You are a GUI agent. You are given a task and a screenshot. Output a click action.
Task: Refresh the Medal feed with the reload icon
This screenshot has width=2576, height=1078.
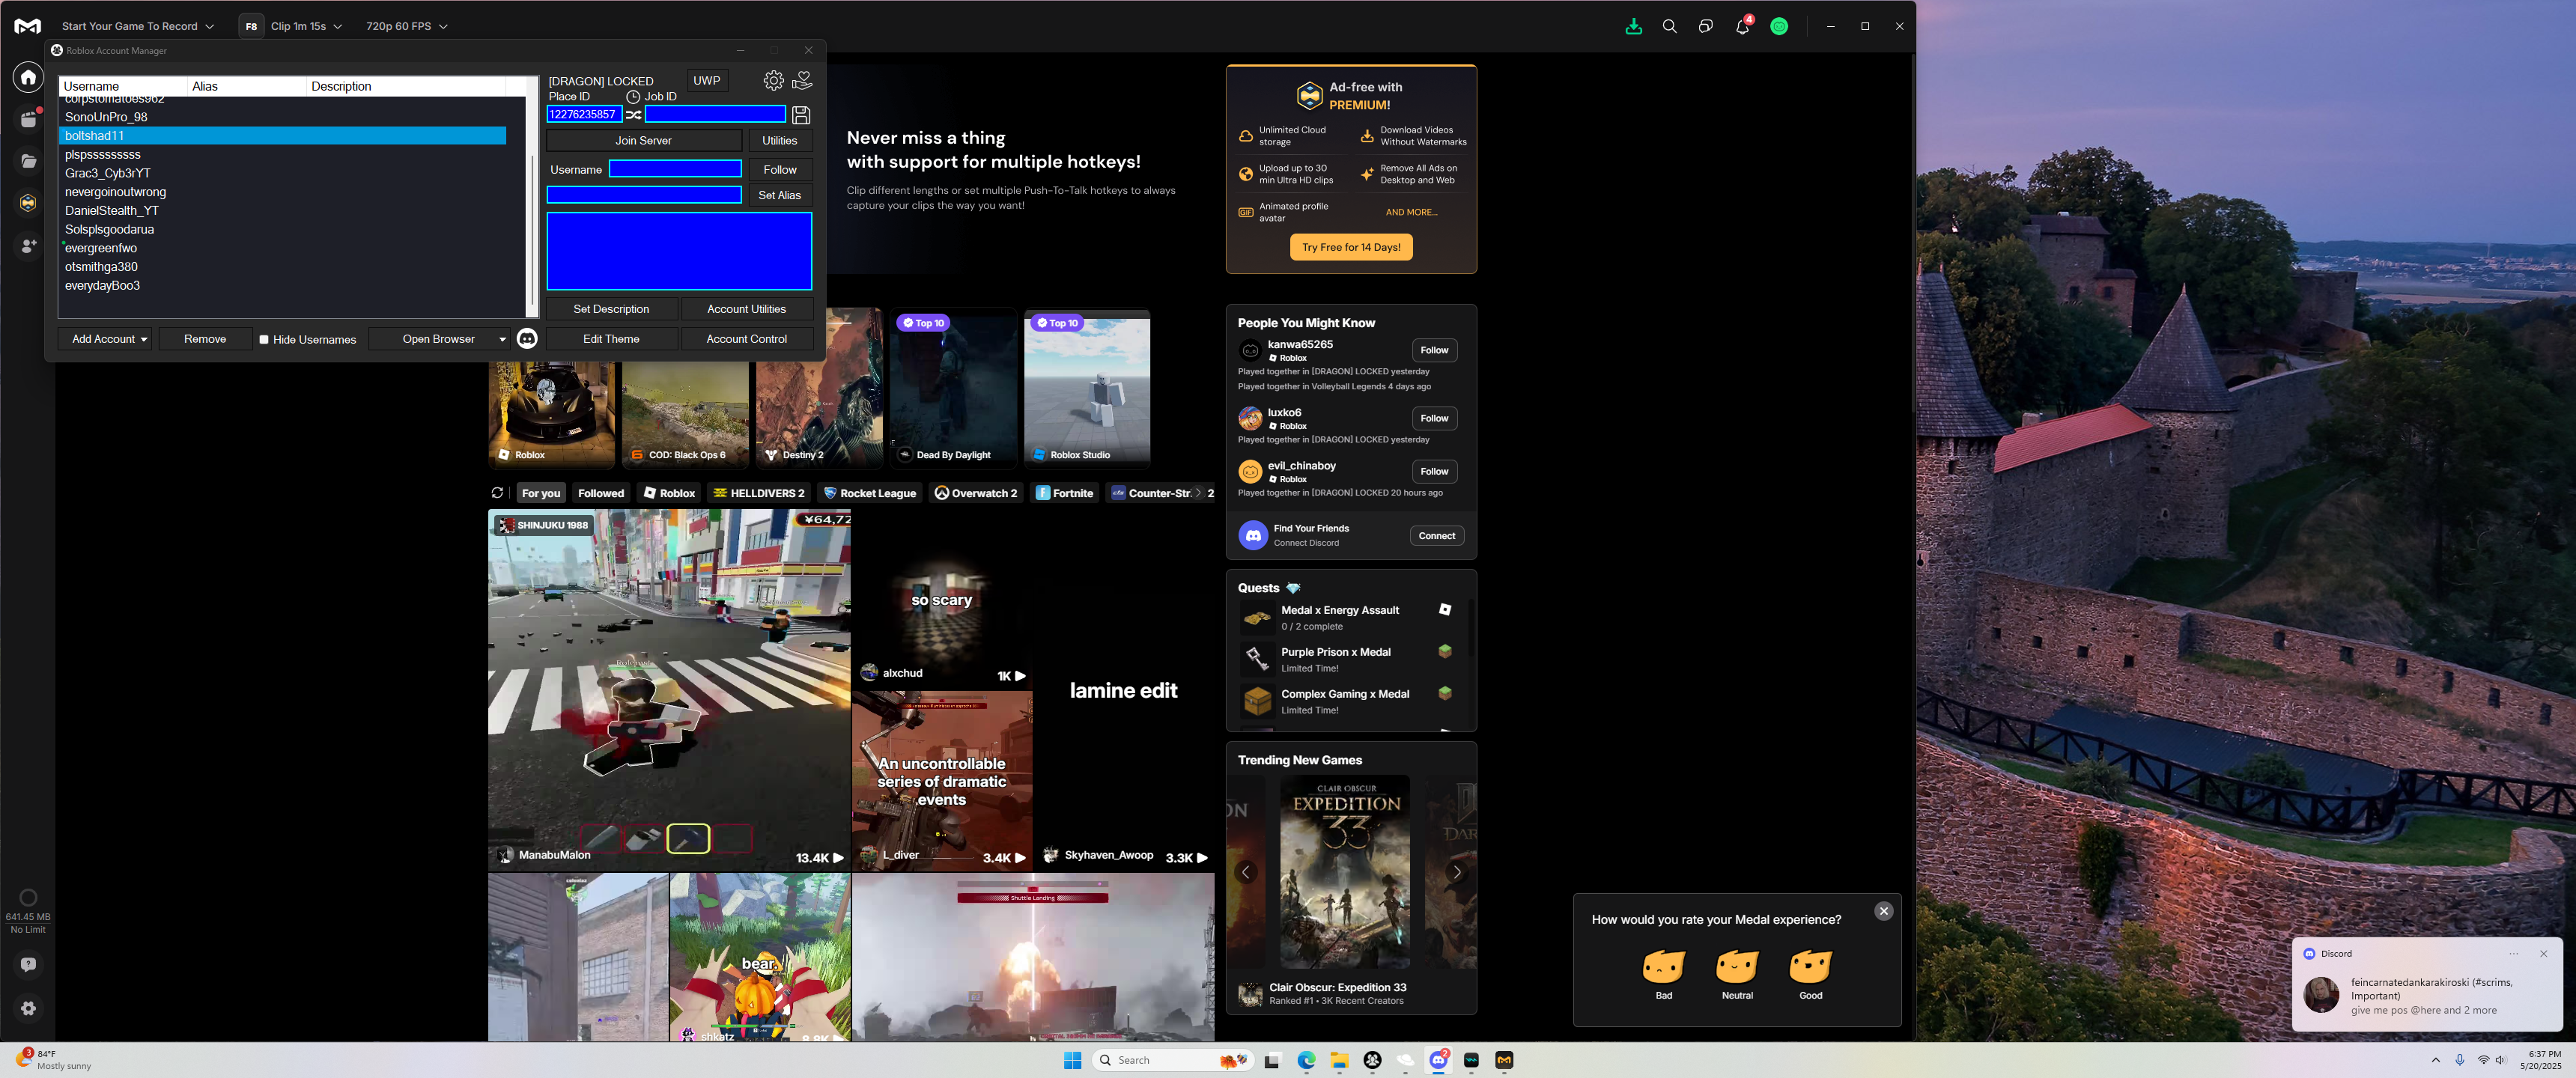[497, 493]
